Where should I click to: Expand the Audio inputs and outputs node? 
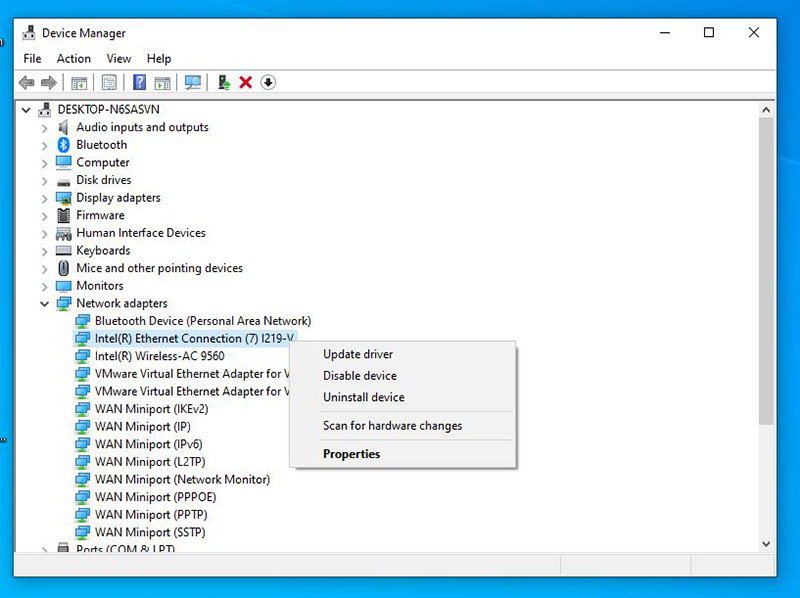pos(44,128)
